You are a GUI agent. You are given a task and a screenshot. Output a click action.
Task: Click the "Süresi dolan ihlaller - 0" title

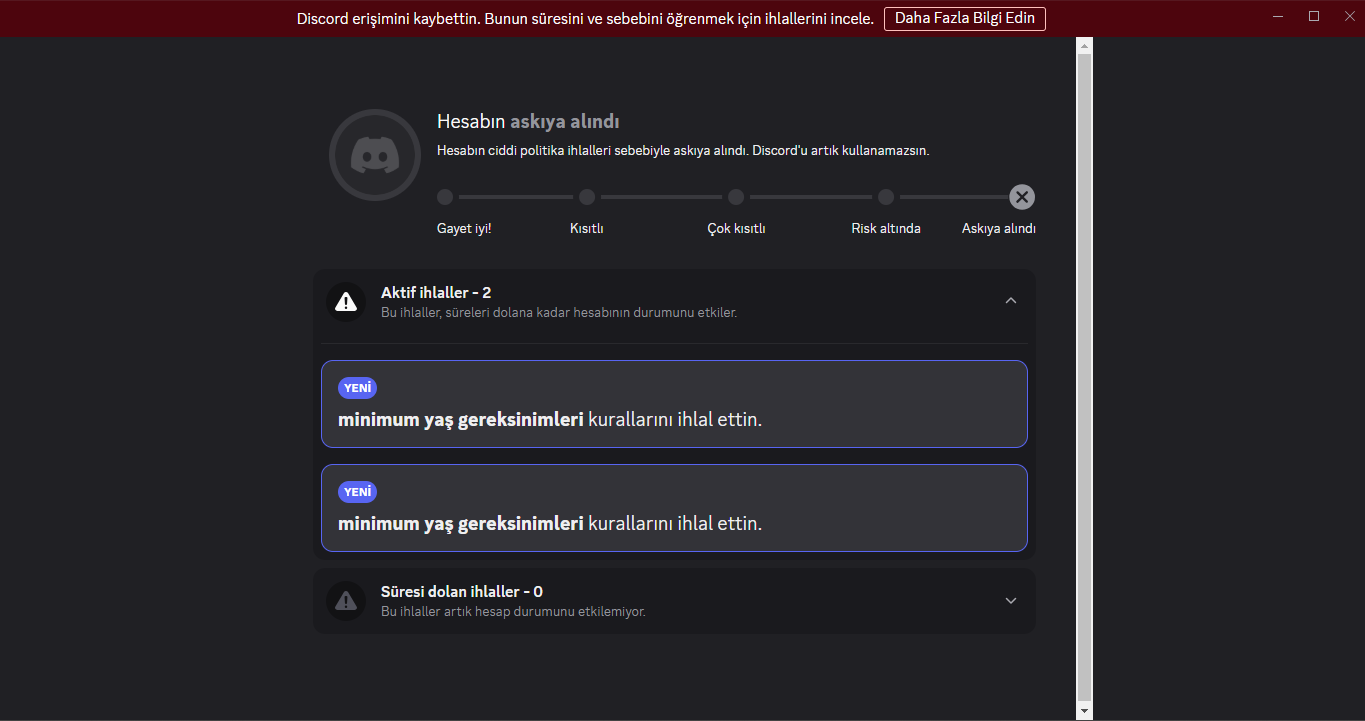coord(462,592)
